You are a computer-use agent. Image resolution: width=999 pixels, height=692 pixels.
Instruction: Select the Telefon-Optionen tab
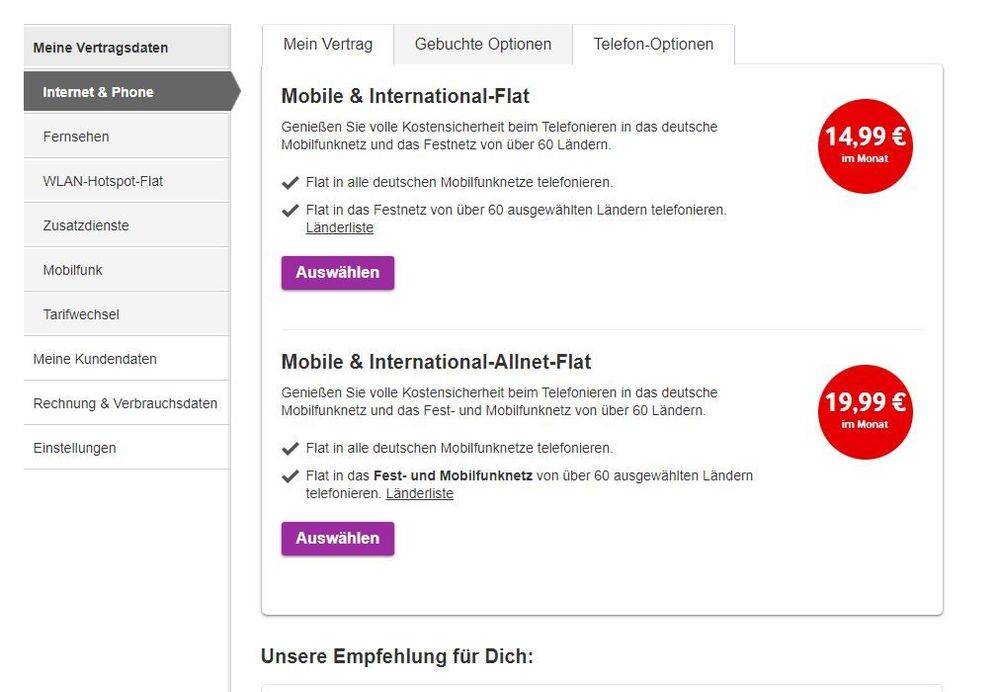click(654, 45)
